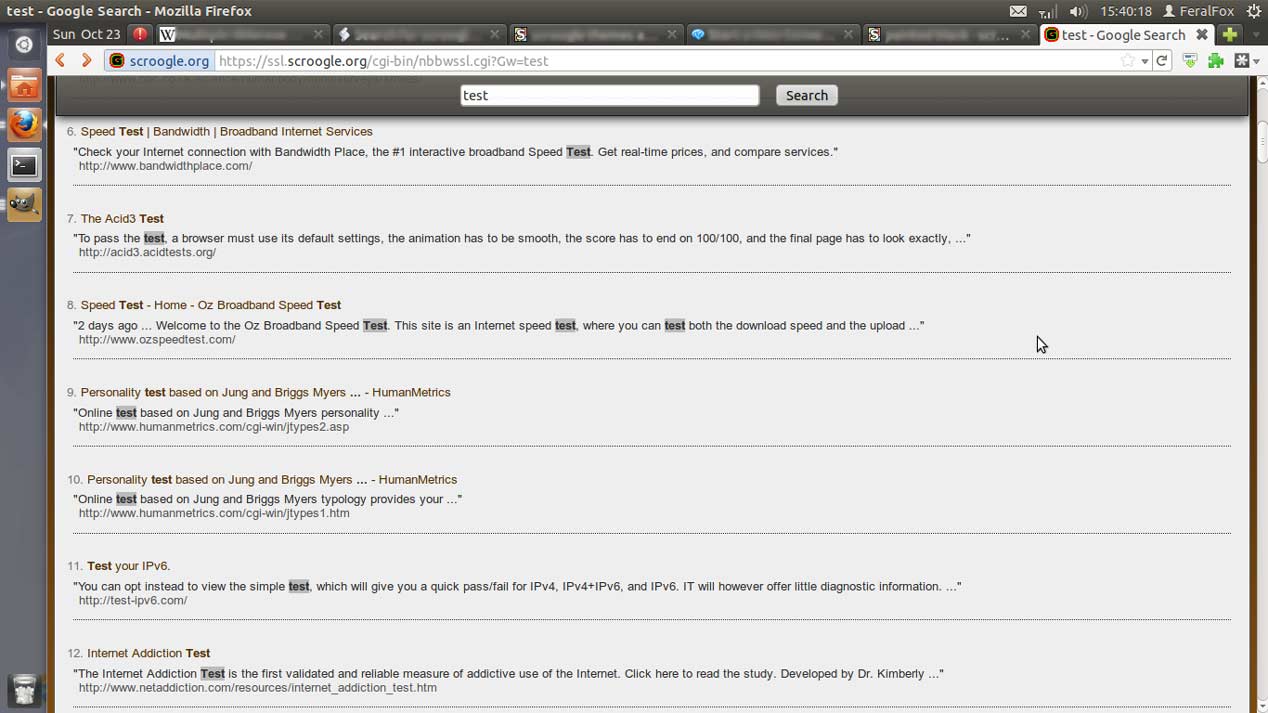This screenshot has width=1268, height=713.
Task: Open the 15:40:18 clock menu
Action: click(1125, 11)
